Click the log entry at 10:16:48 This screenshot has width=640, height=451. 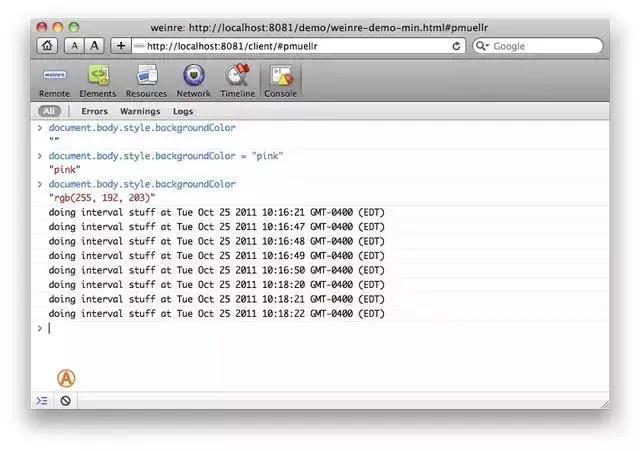click(x=216, y=241)
